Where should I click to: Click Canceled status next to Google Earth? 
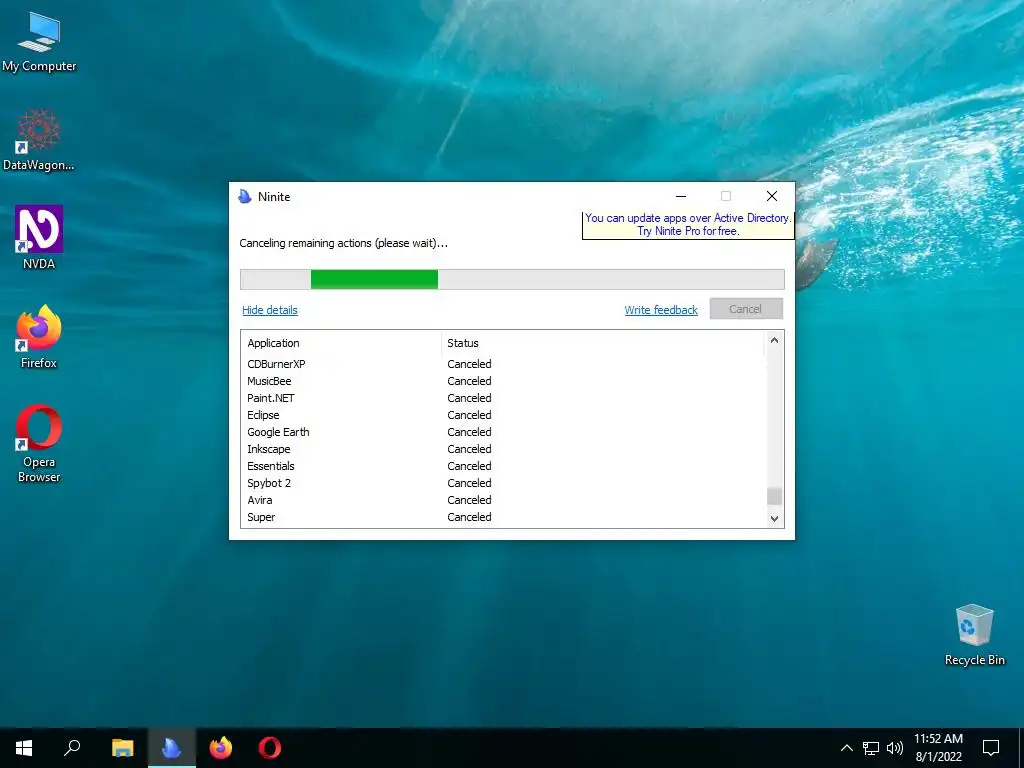(x=469, y=432)
